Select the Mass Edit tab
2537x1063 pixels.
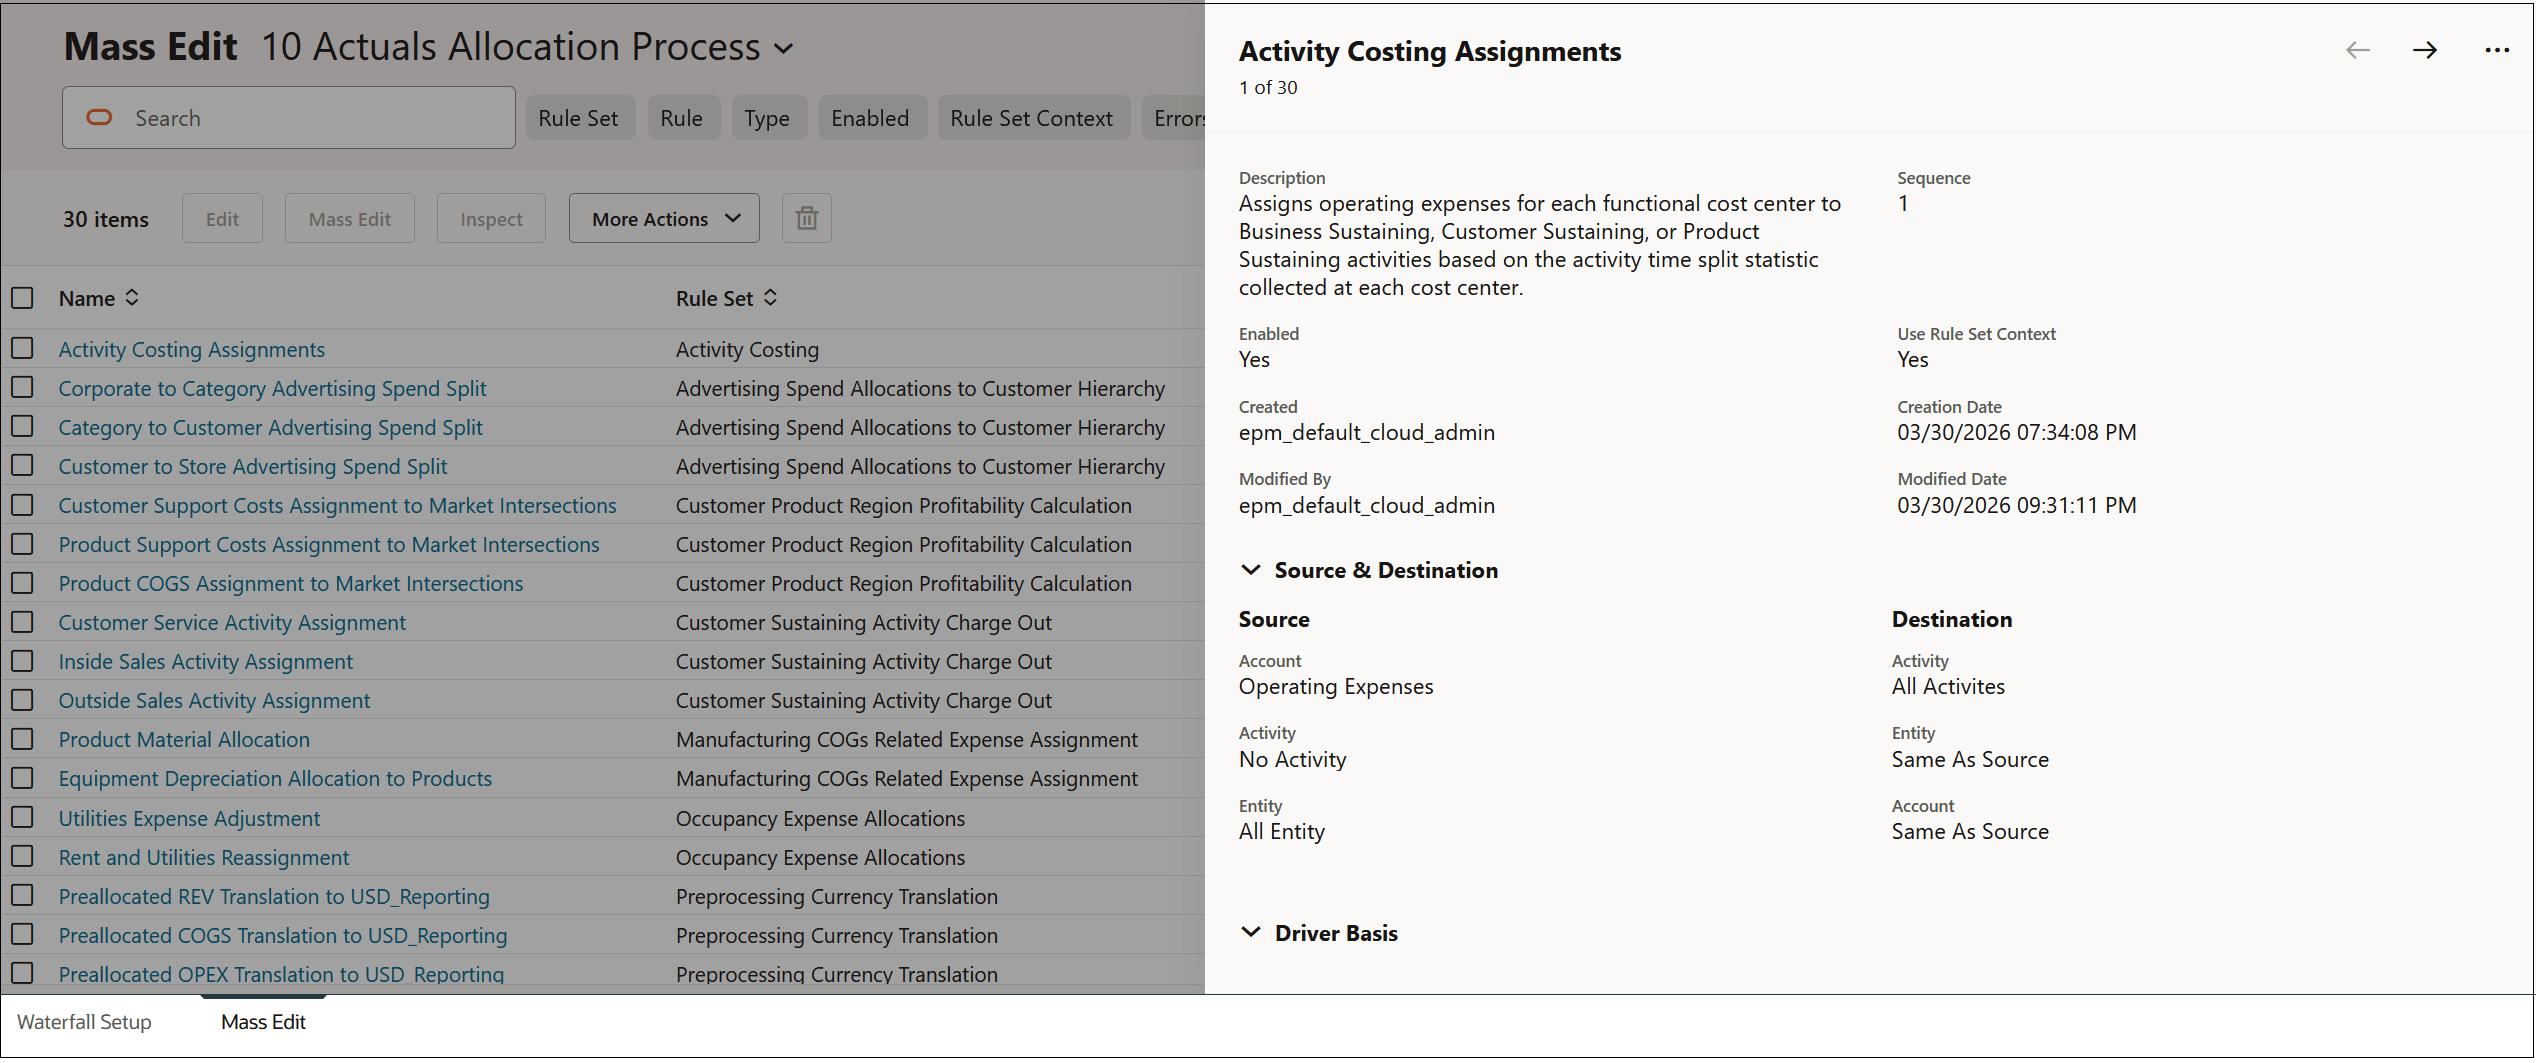pyautogui.click(x=262, y=1022)
